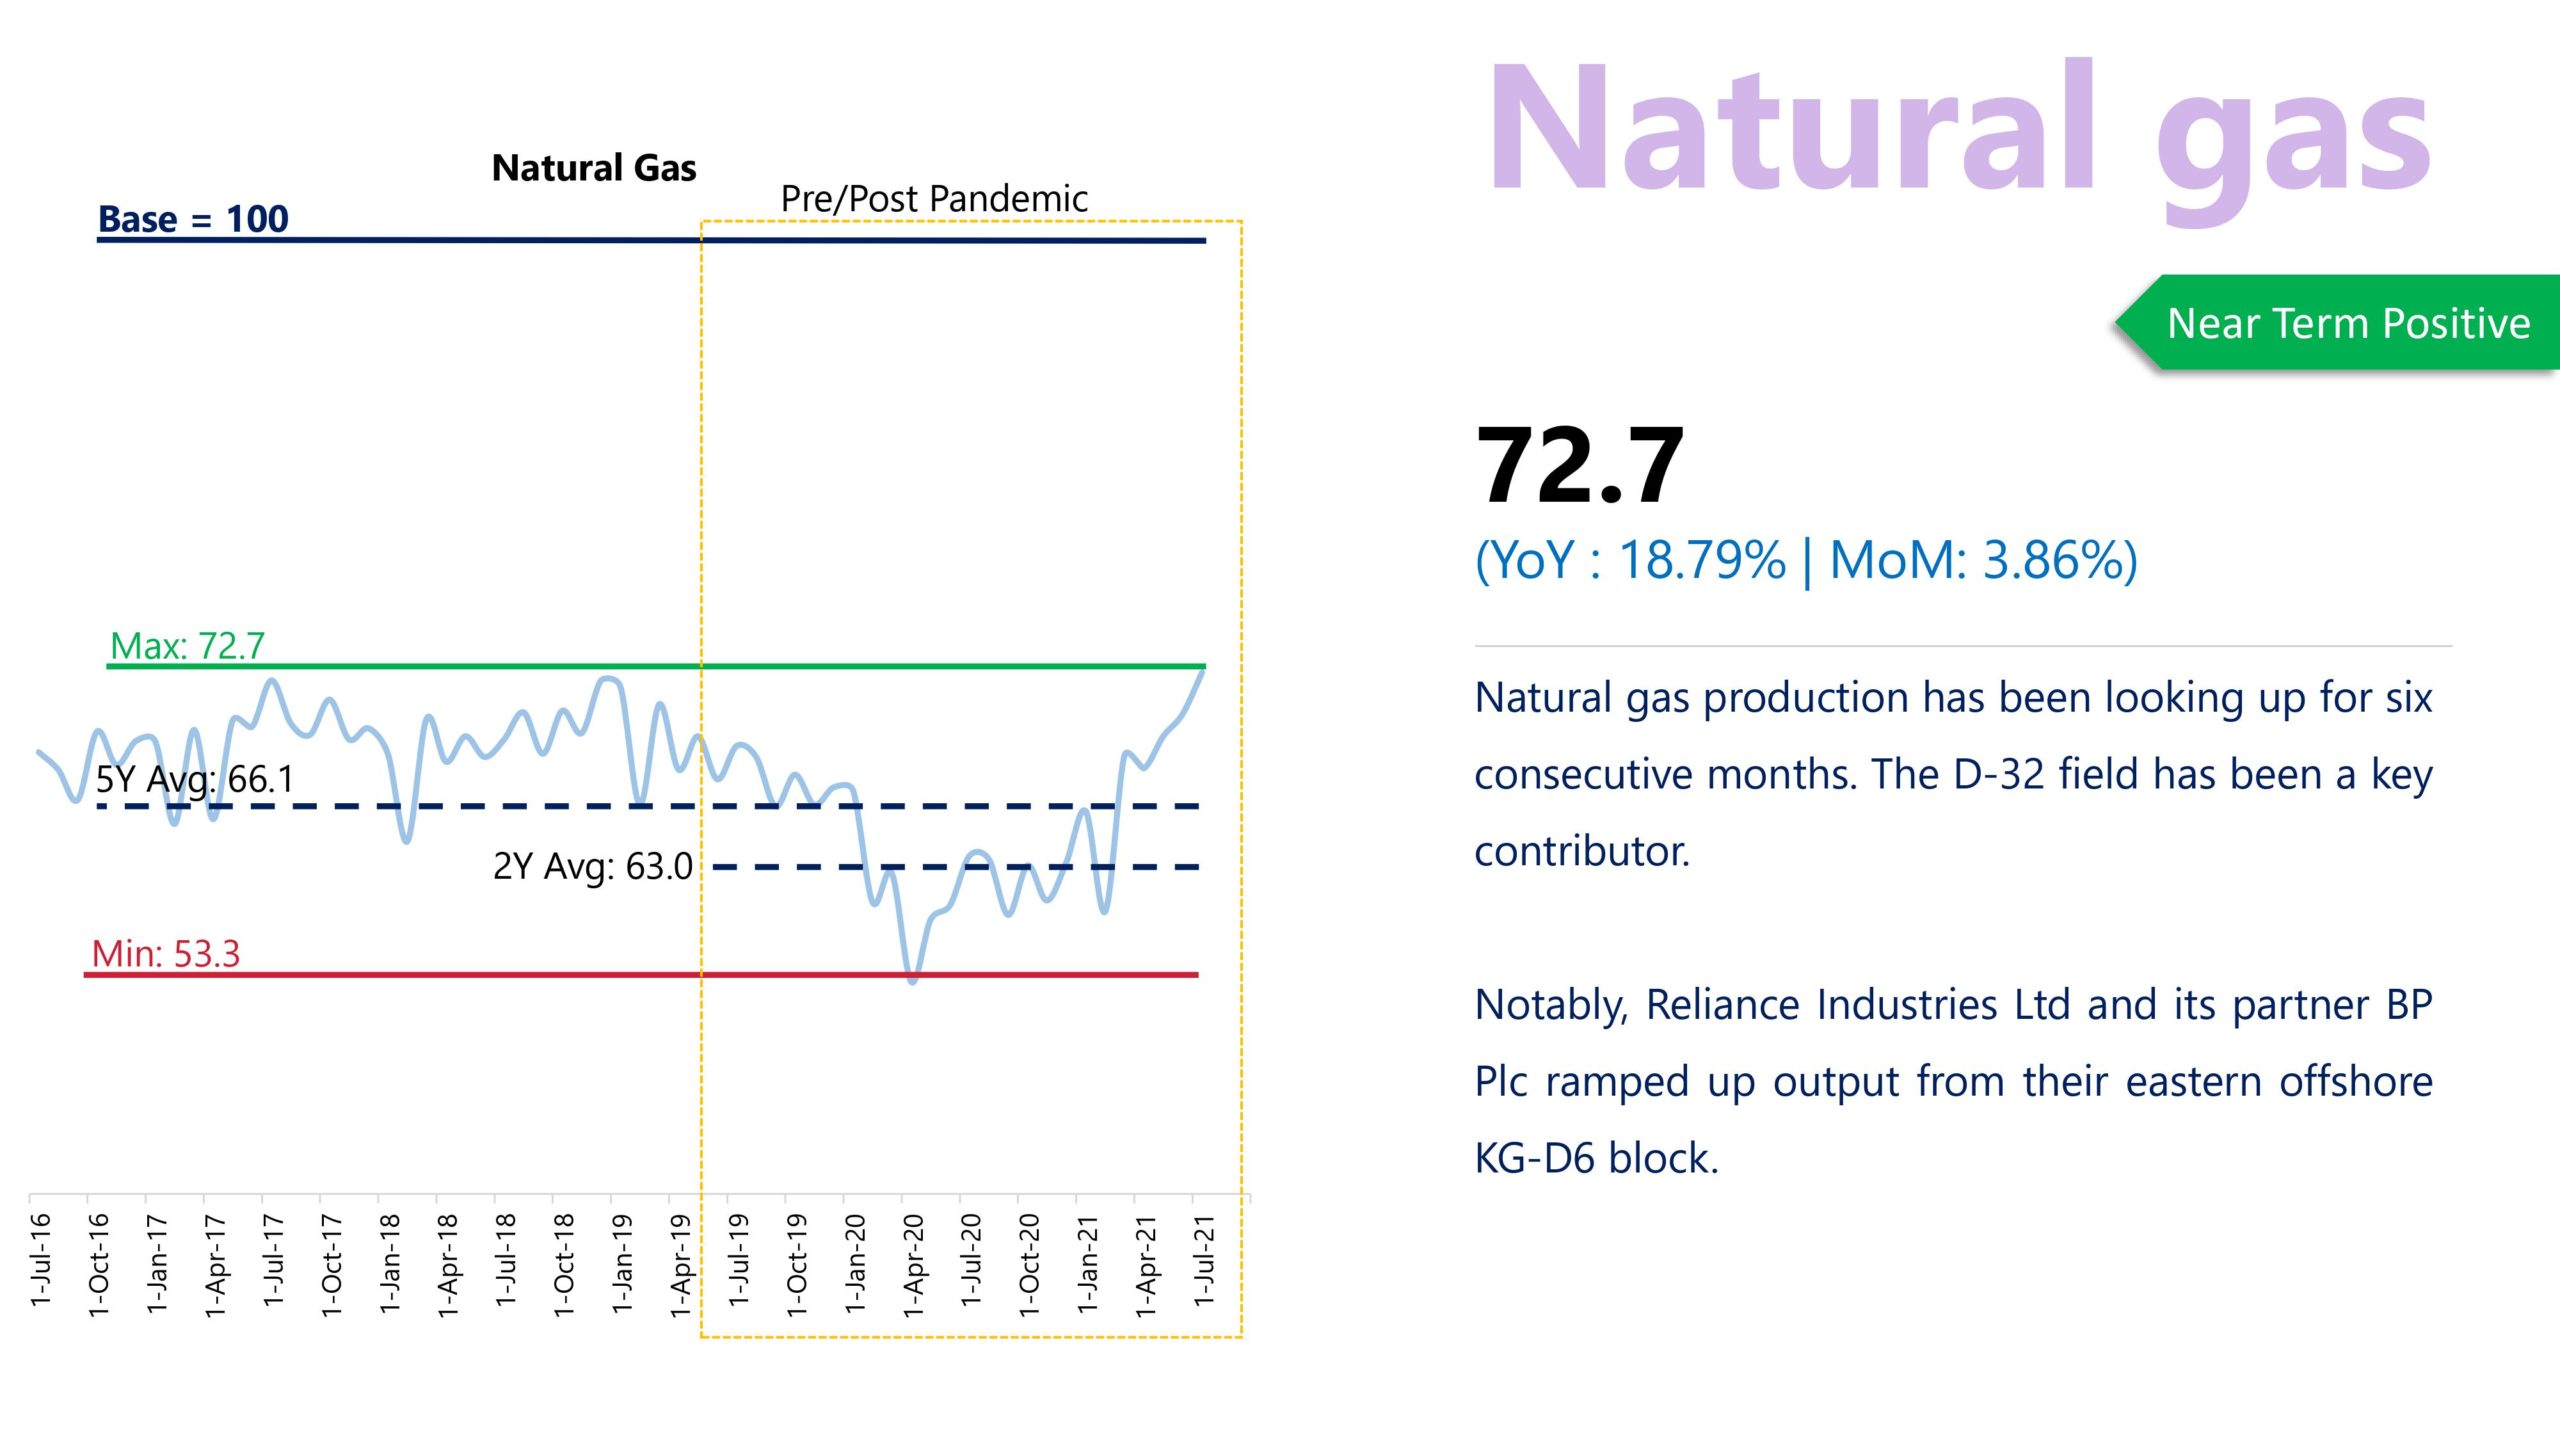The height and width of the screenshot is (1440, 2560).
Task: Click the paragraph about KG-D6 block
Action: pos(1952,1081)
